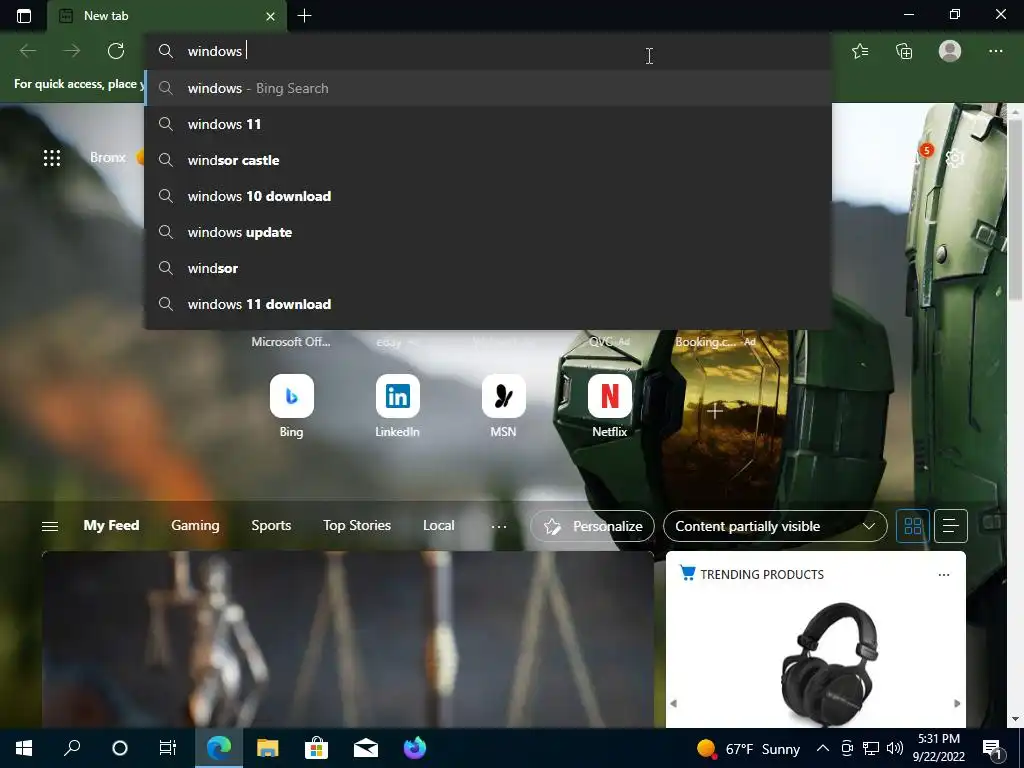Screen dimensions: 1024x768
Task: Switch feed to list layout view
Action: point(950,526)
